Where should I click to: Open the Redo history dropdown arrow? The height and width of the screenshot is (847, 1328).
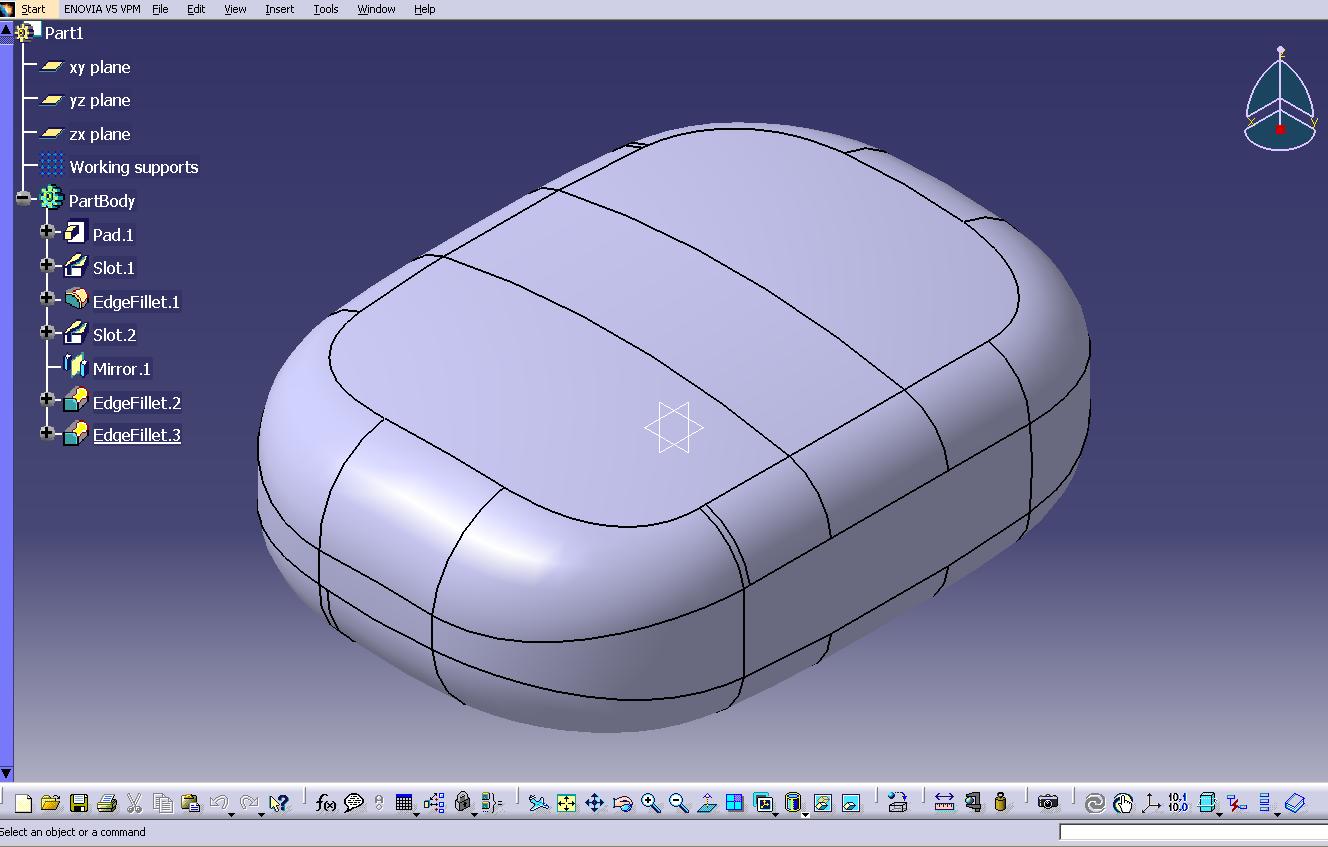point(261,814)
